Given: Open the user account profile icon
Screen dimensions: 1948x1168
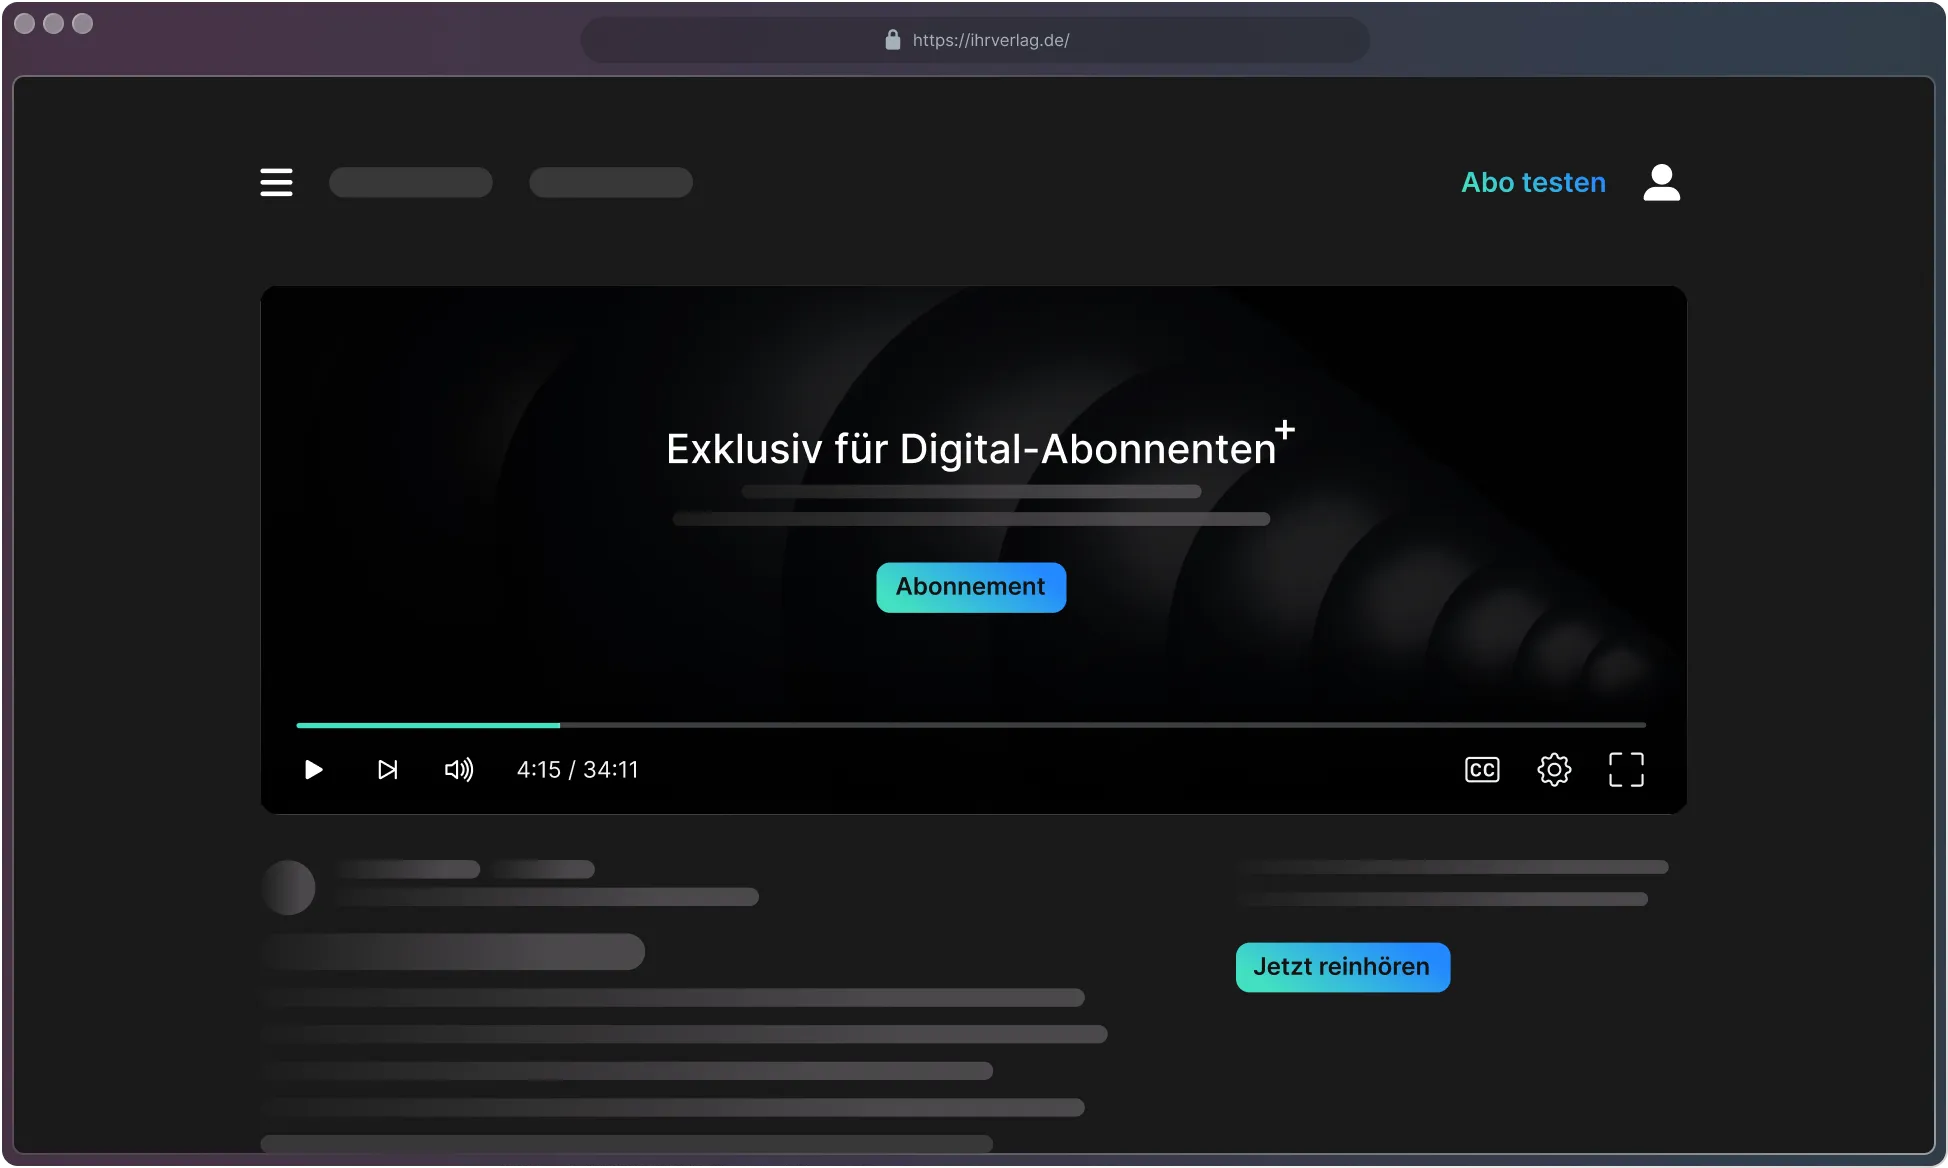Looking at the screenshot, I should click(x=1661, y=182).
